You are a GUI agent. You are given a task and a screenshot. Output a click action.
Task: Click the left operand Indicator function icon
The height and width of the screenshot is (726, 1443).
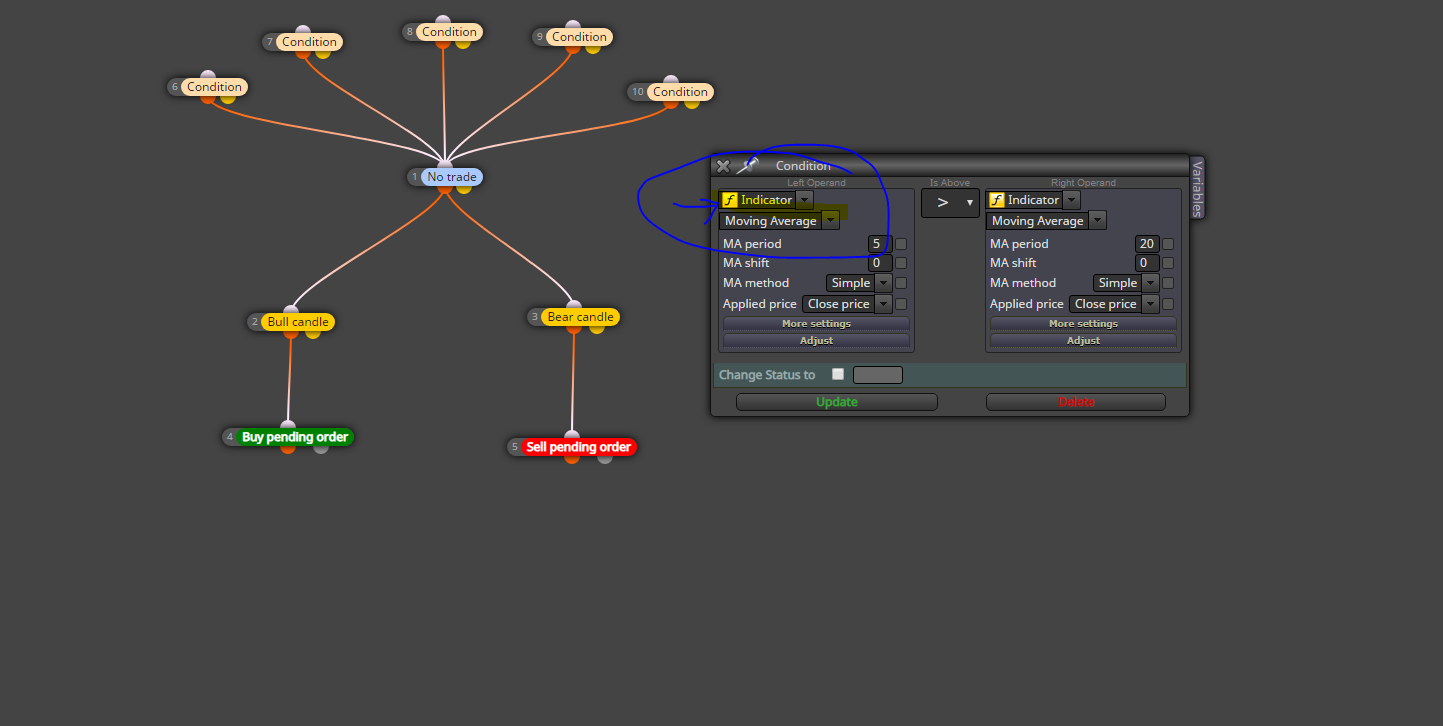point(730,200)
